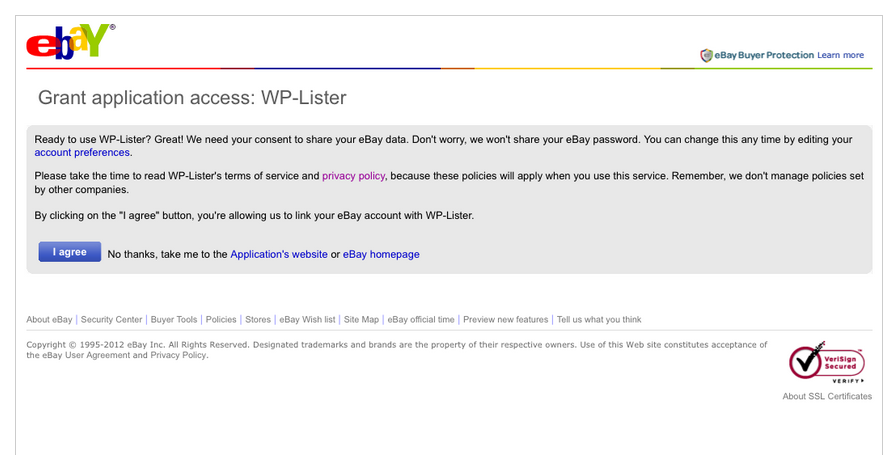The image size is (894, 455).
Task: Open the "About SSL Certificates" link
Action: point(827,396)
